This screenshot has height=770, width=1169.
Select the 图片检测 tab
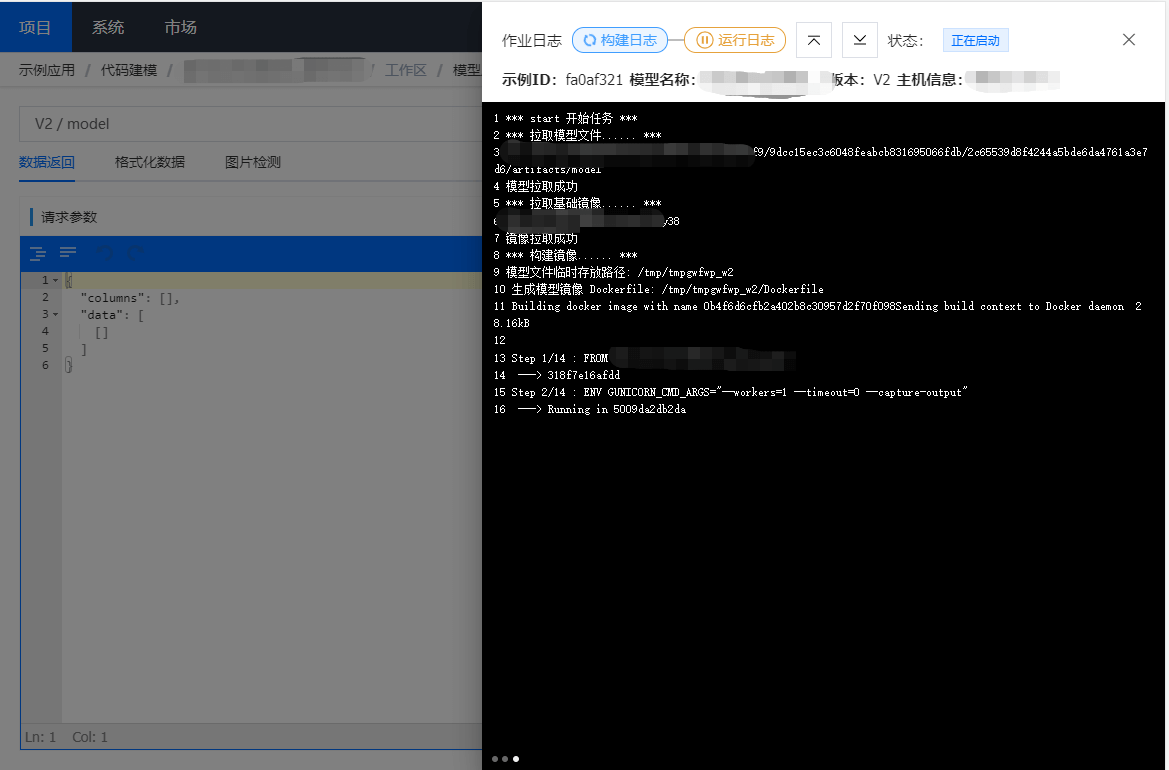pyautogui.click(x=253, y=162)
